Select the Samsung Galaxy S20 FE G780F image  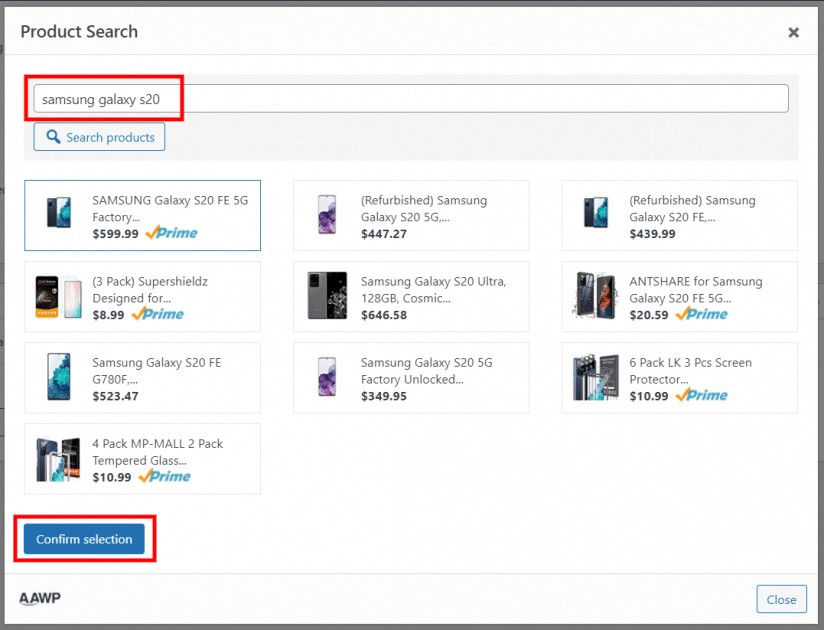click(x=58, y=377)
